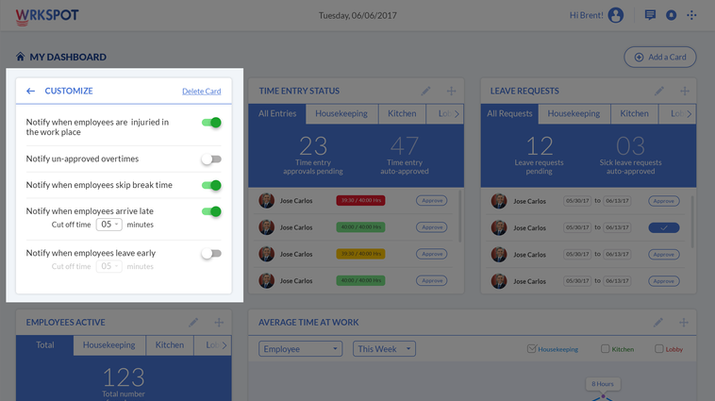Click the plus icon in Add a Card
The height and width of the screenshot is (401, 715).
pos(639,57)
